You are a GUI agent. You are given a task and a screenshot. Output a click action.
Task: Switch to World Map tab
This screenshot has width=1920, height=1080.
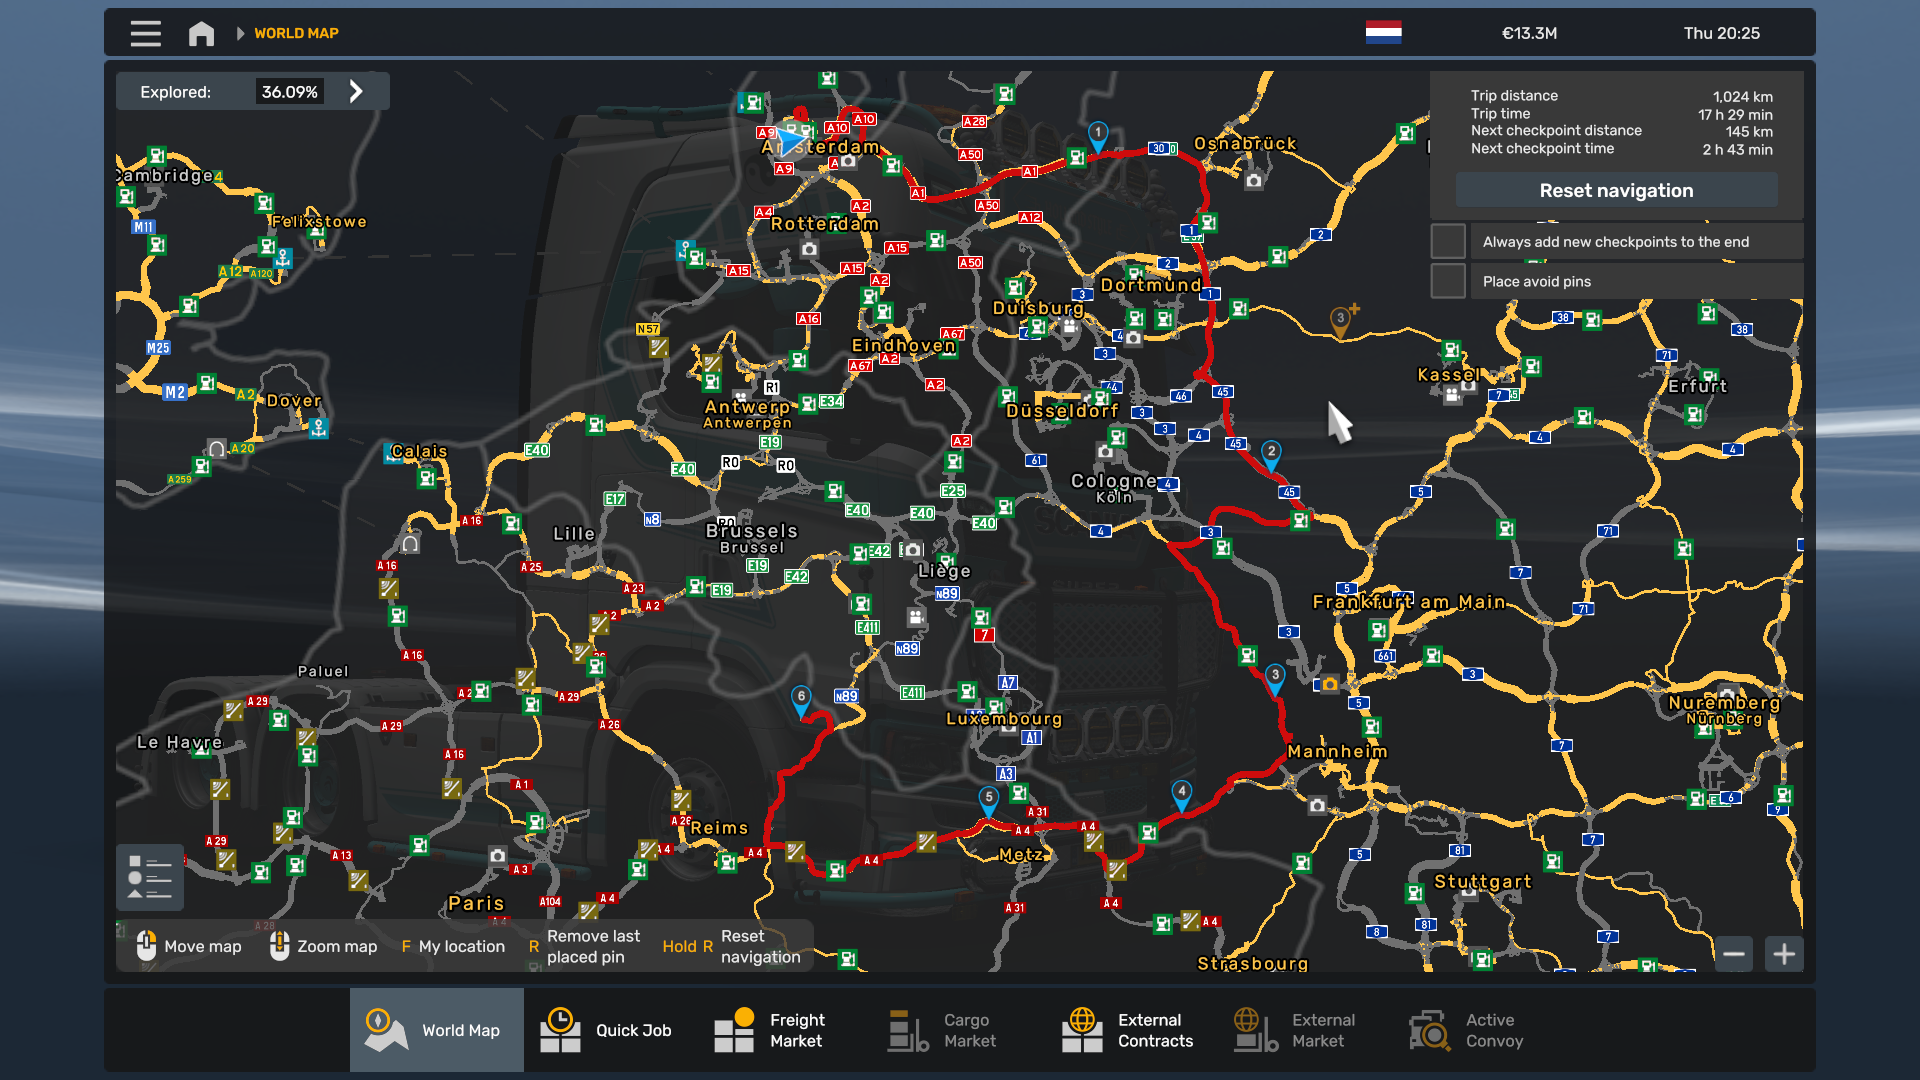click(436, 1030)
